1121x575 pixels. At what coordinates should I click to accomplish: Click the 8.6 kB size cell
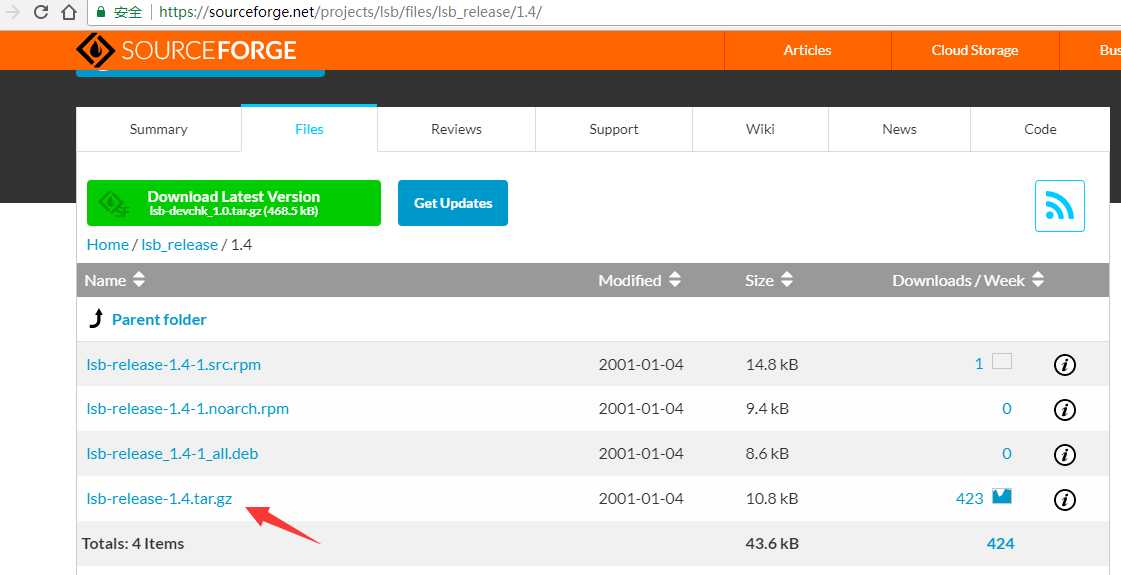[x=766, y=453]
